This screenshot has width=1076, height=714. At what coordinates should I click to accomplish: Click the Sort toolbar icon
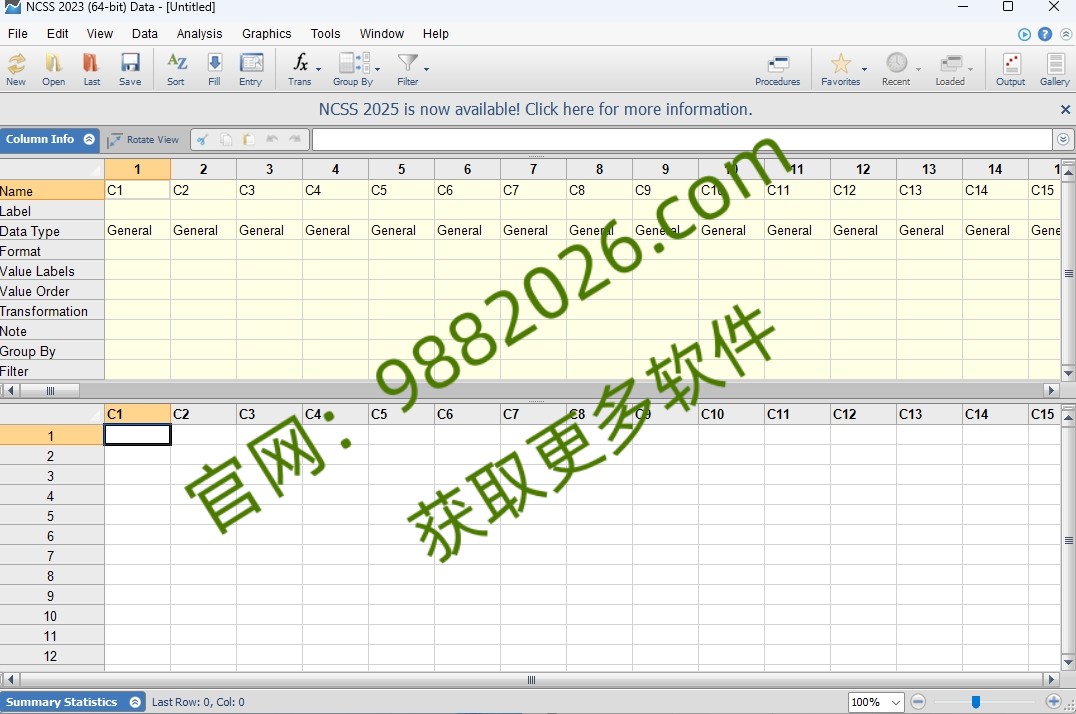(x=176, y=69)
